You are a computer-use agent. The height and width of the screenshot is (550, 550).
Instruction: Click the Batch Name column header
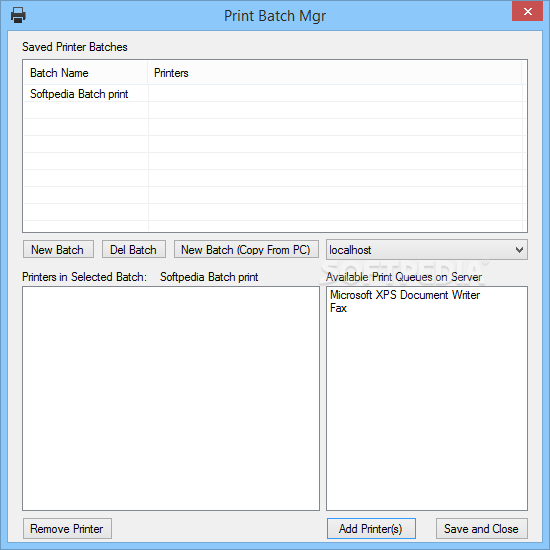85,73
